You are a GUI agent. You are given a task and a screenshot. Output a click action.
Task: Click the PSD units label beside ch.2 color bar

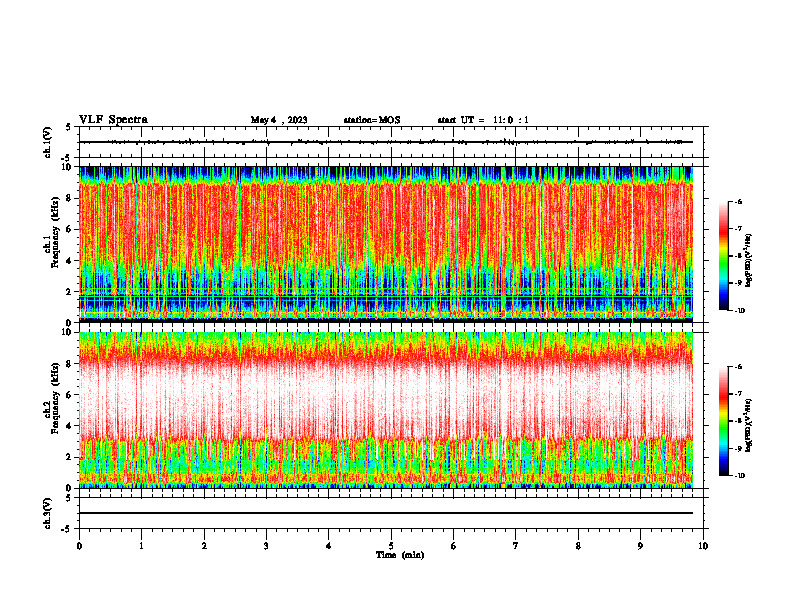pos(749,426)
